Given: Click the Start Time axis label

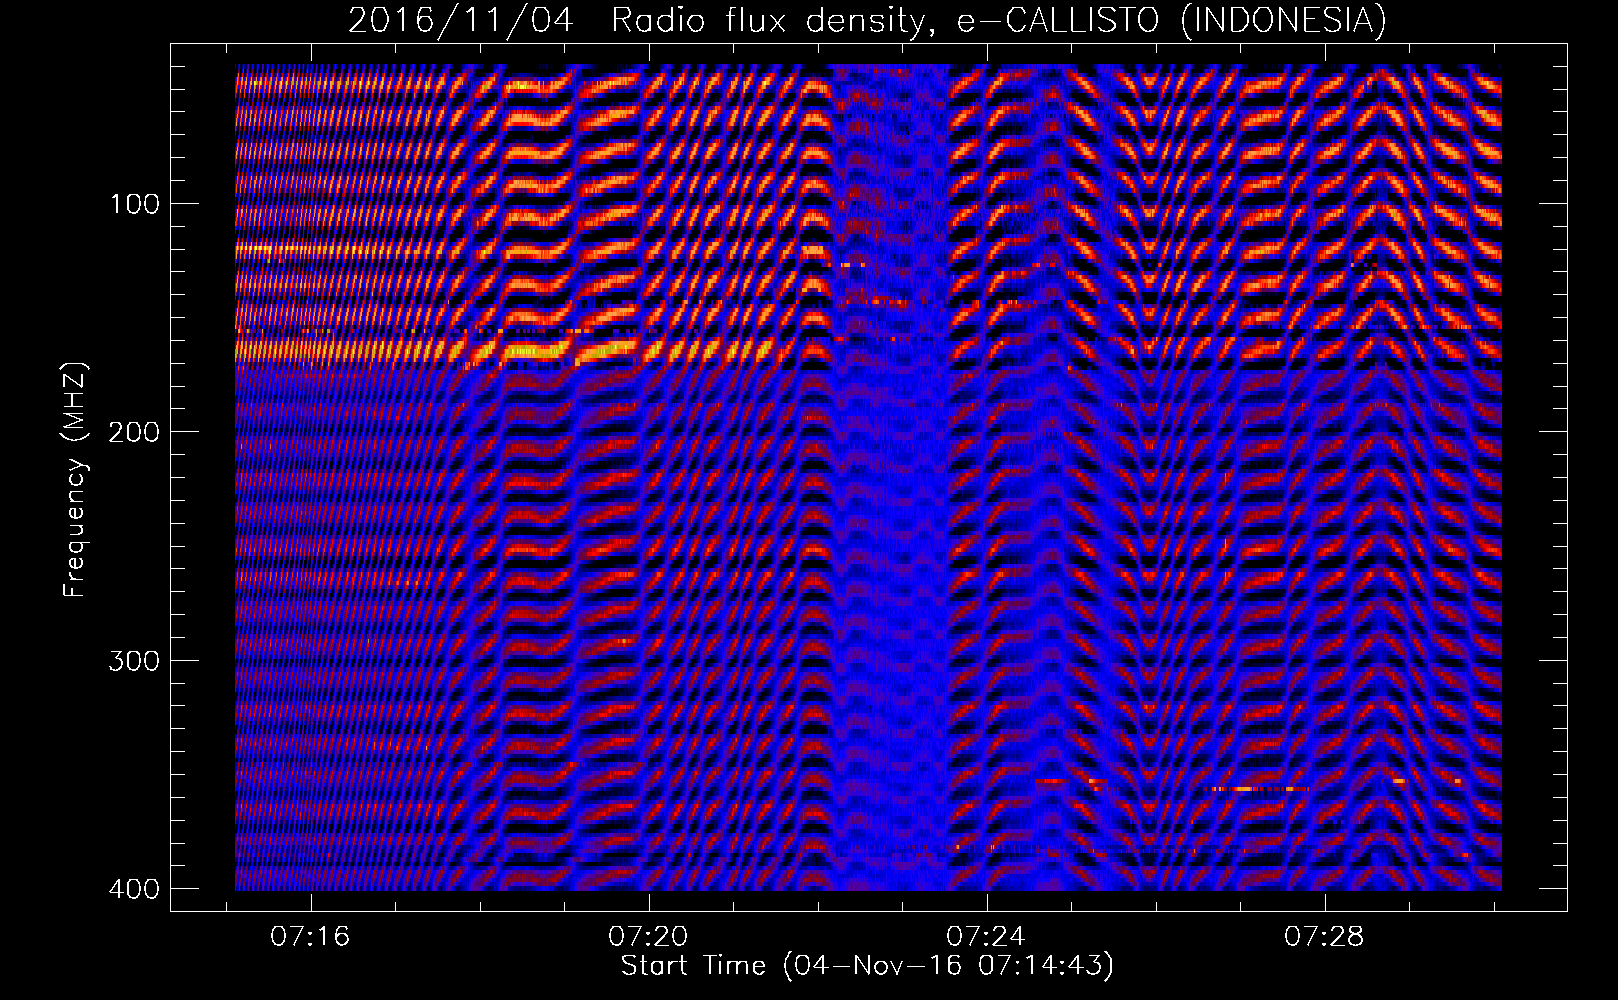Looking at the screenshot, I should tap(867, 966).
